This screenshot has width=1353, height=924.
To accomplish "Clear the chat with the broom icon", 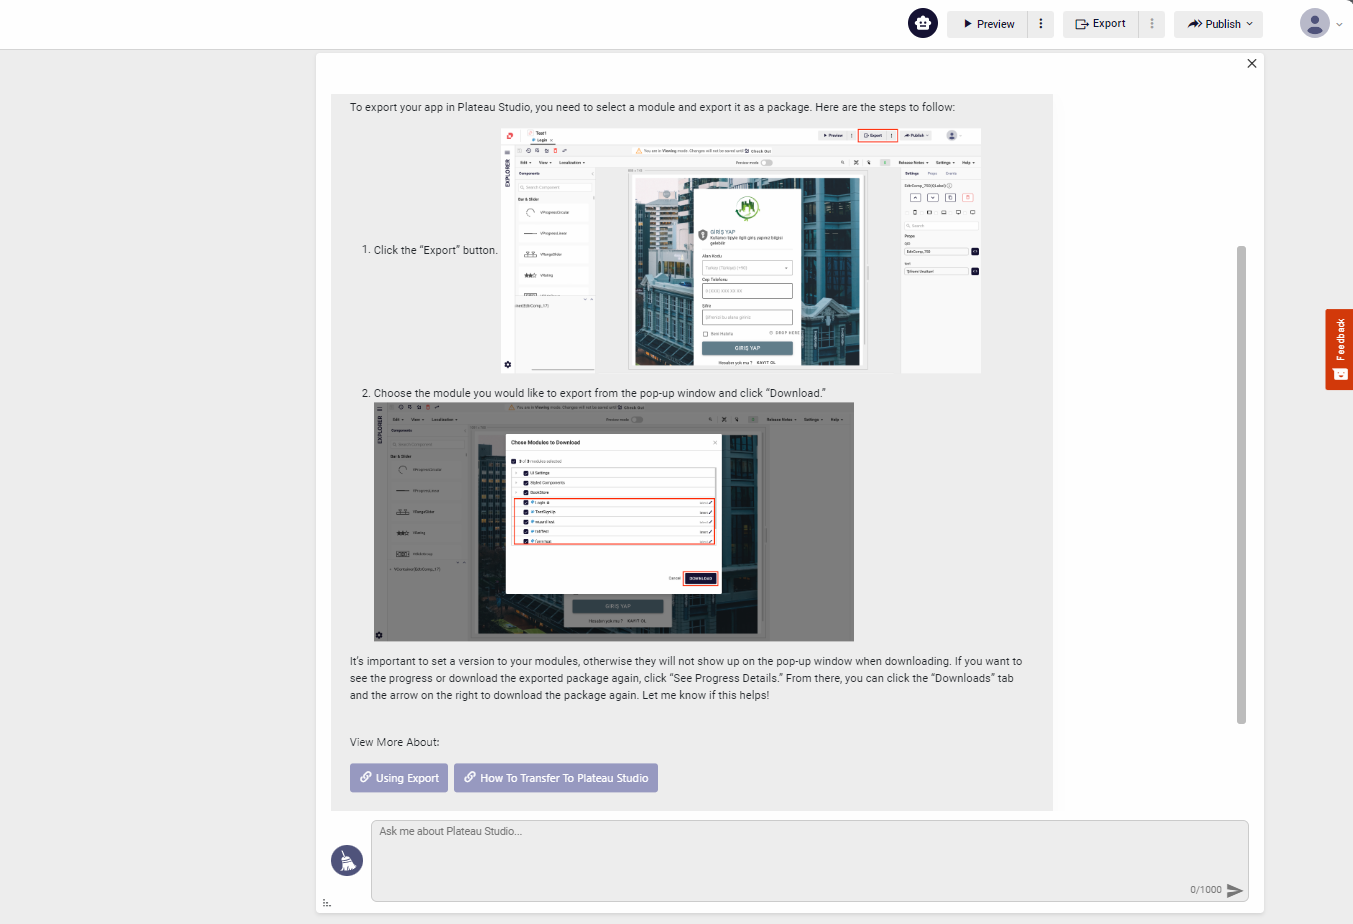I will click(347, 860).
